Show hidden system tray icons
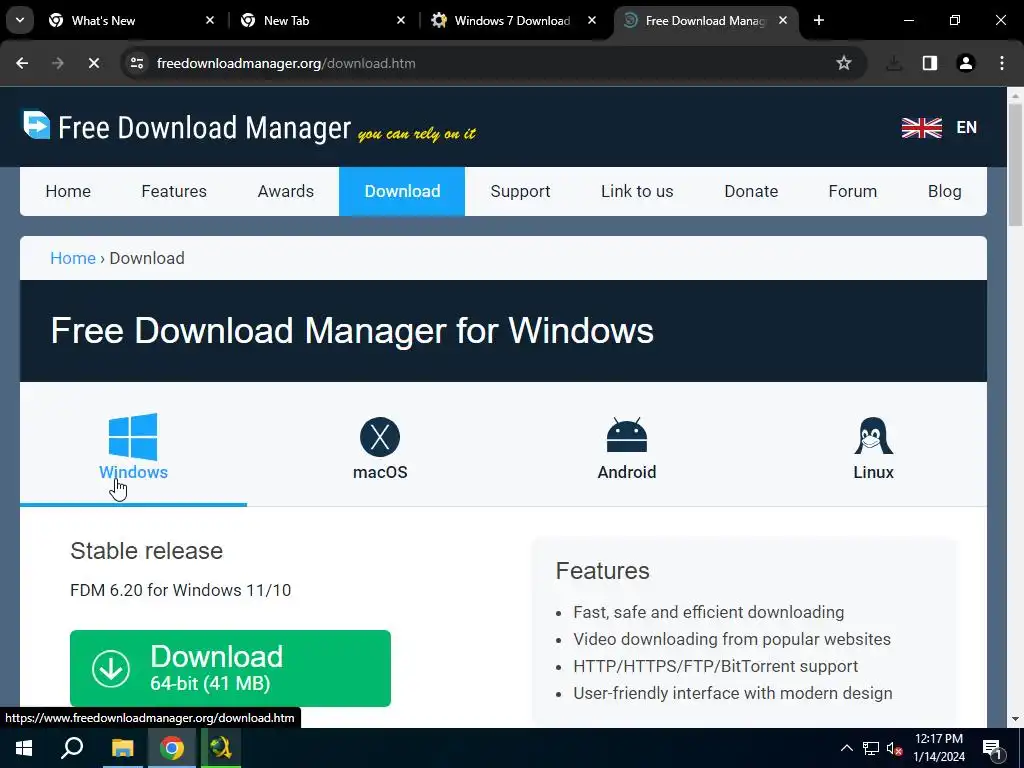Viewport: 1024px width, 768px height. tap(846, 748)
